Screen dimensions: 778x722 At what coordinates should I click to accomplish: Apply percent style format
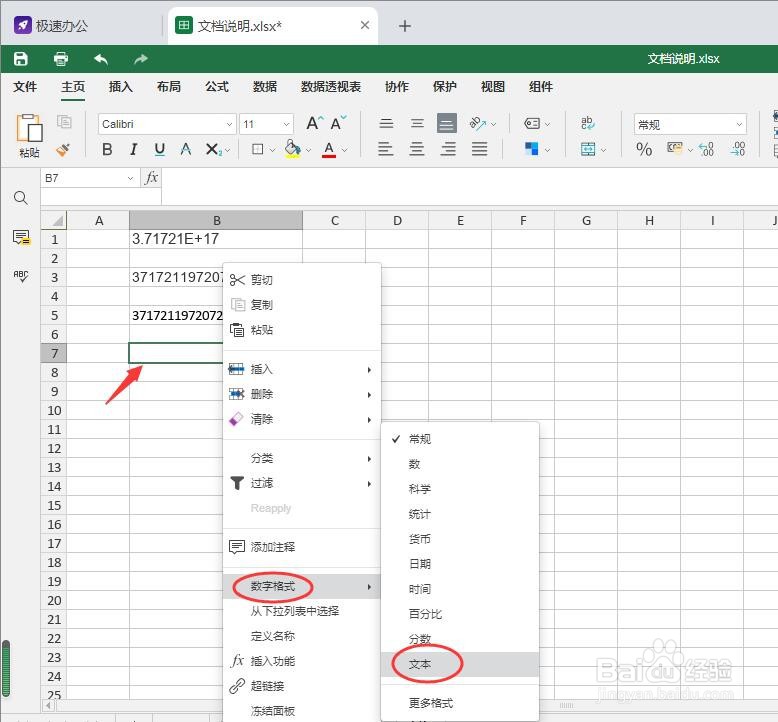[644, 149]
